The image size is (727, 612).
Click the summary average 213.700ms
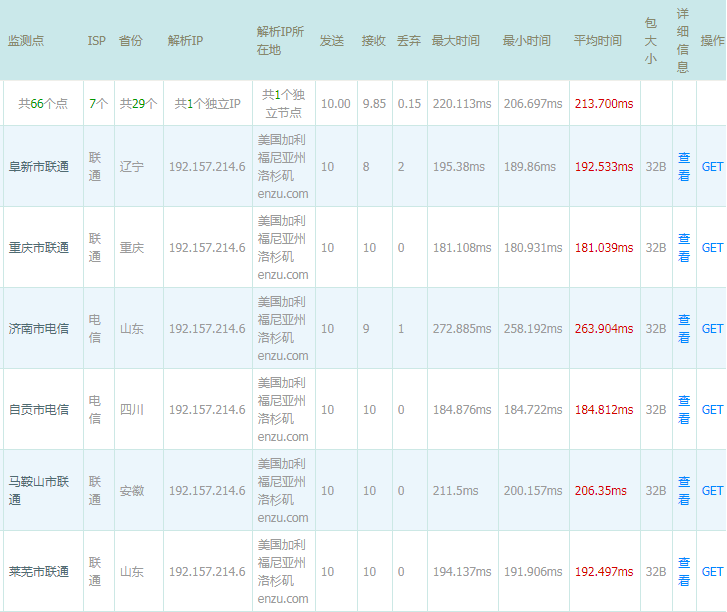tap(604, 104)
